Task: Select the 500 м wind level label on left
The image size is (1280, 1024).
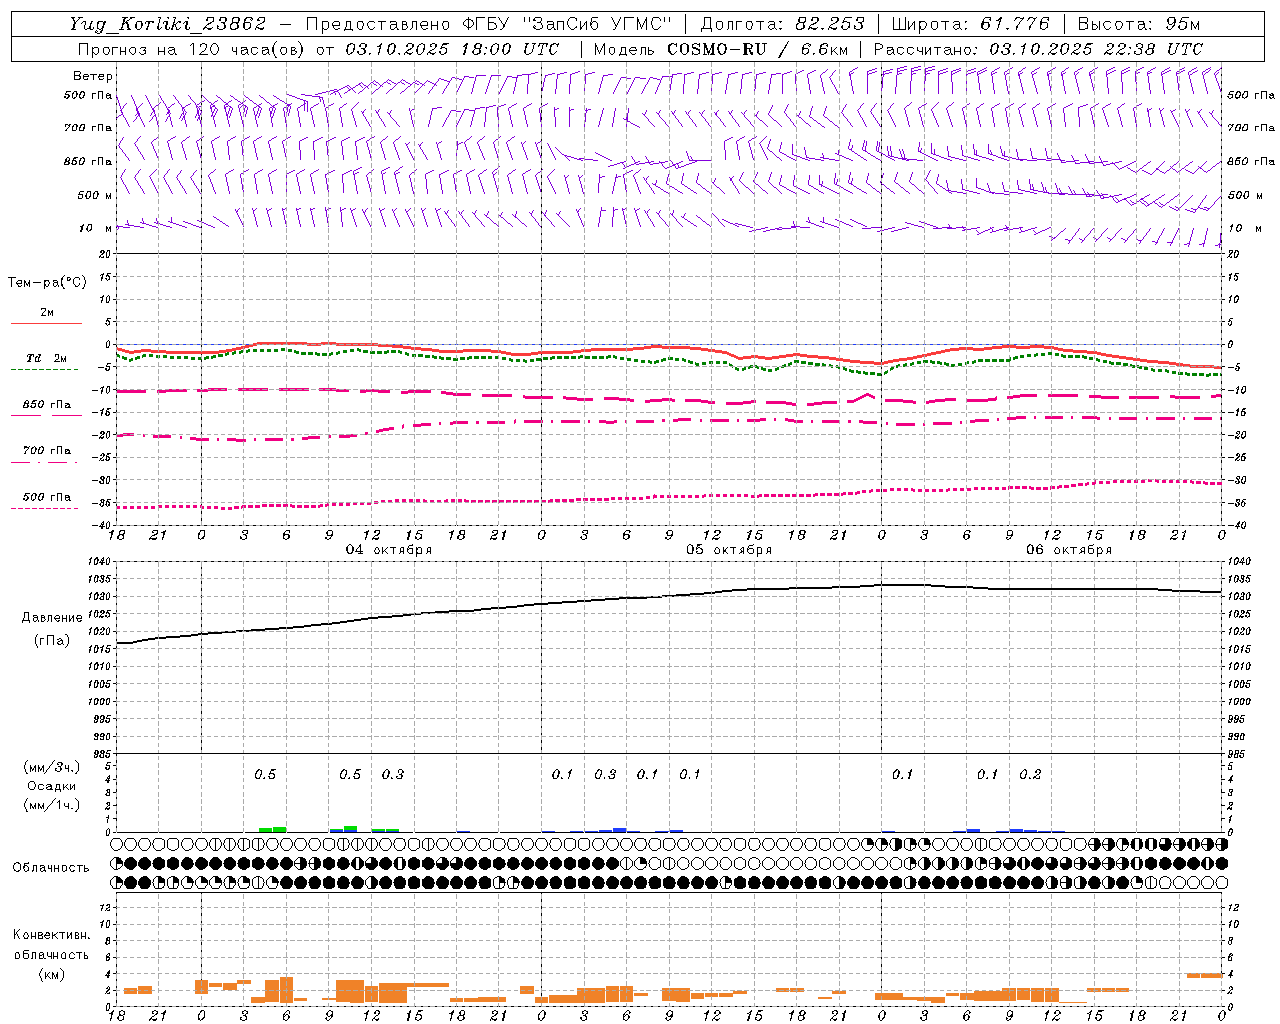Action: coord(96,196)
